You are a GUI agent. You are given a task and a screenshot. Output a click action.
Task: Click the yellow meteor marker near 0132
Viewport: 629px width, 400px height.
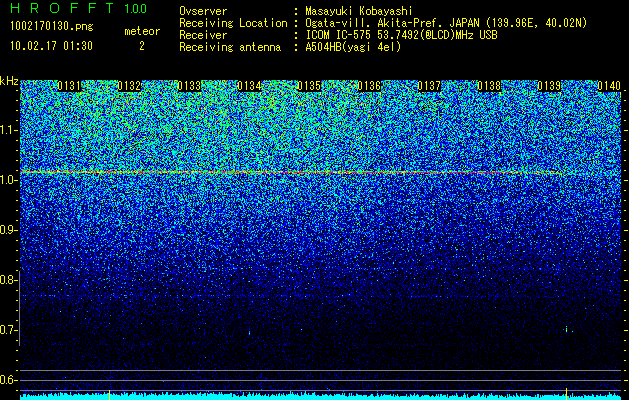tap(110, 394)
